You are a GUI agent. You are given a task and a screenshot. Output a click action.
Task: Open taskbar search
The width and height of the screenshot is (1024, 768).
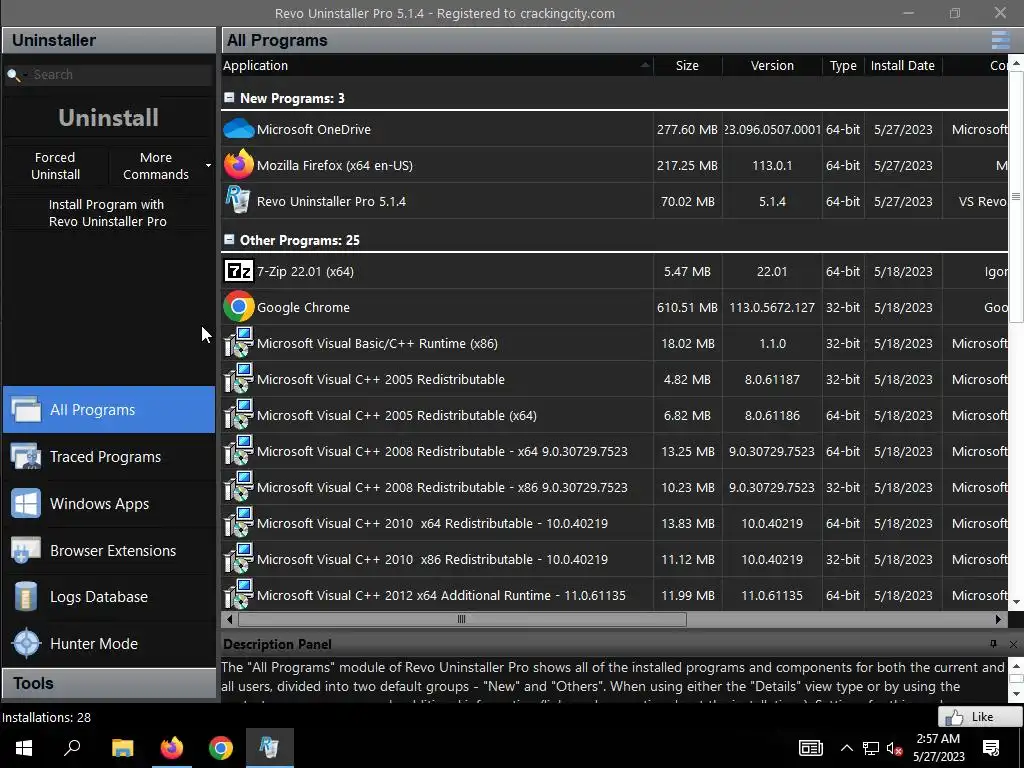tap(72, 747)
